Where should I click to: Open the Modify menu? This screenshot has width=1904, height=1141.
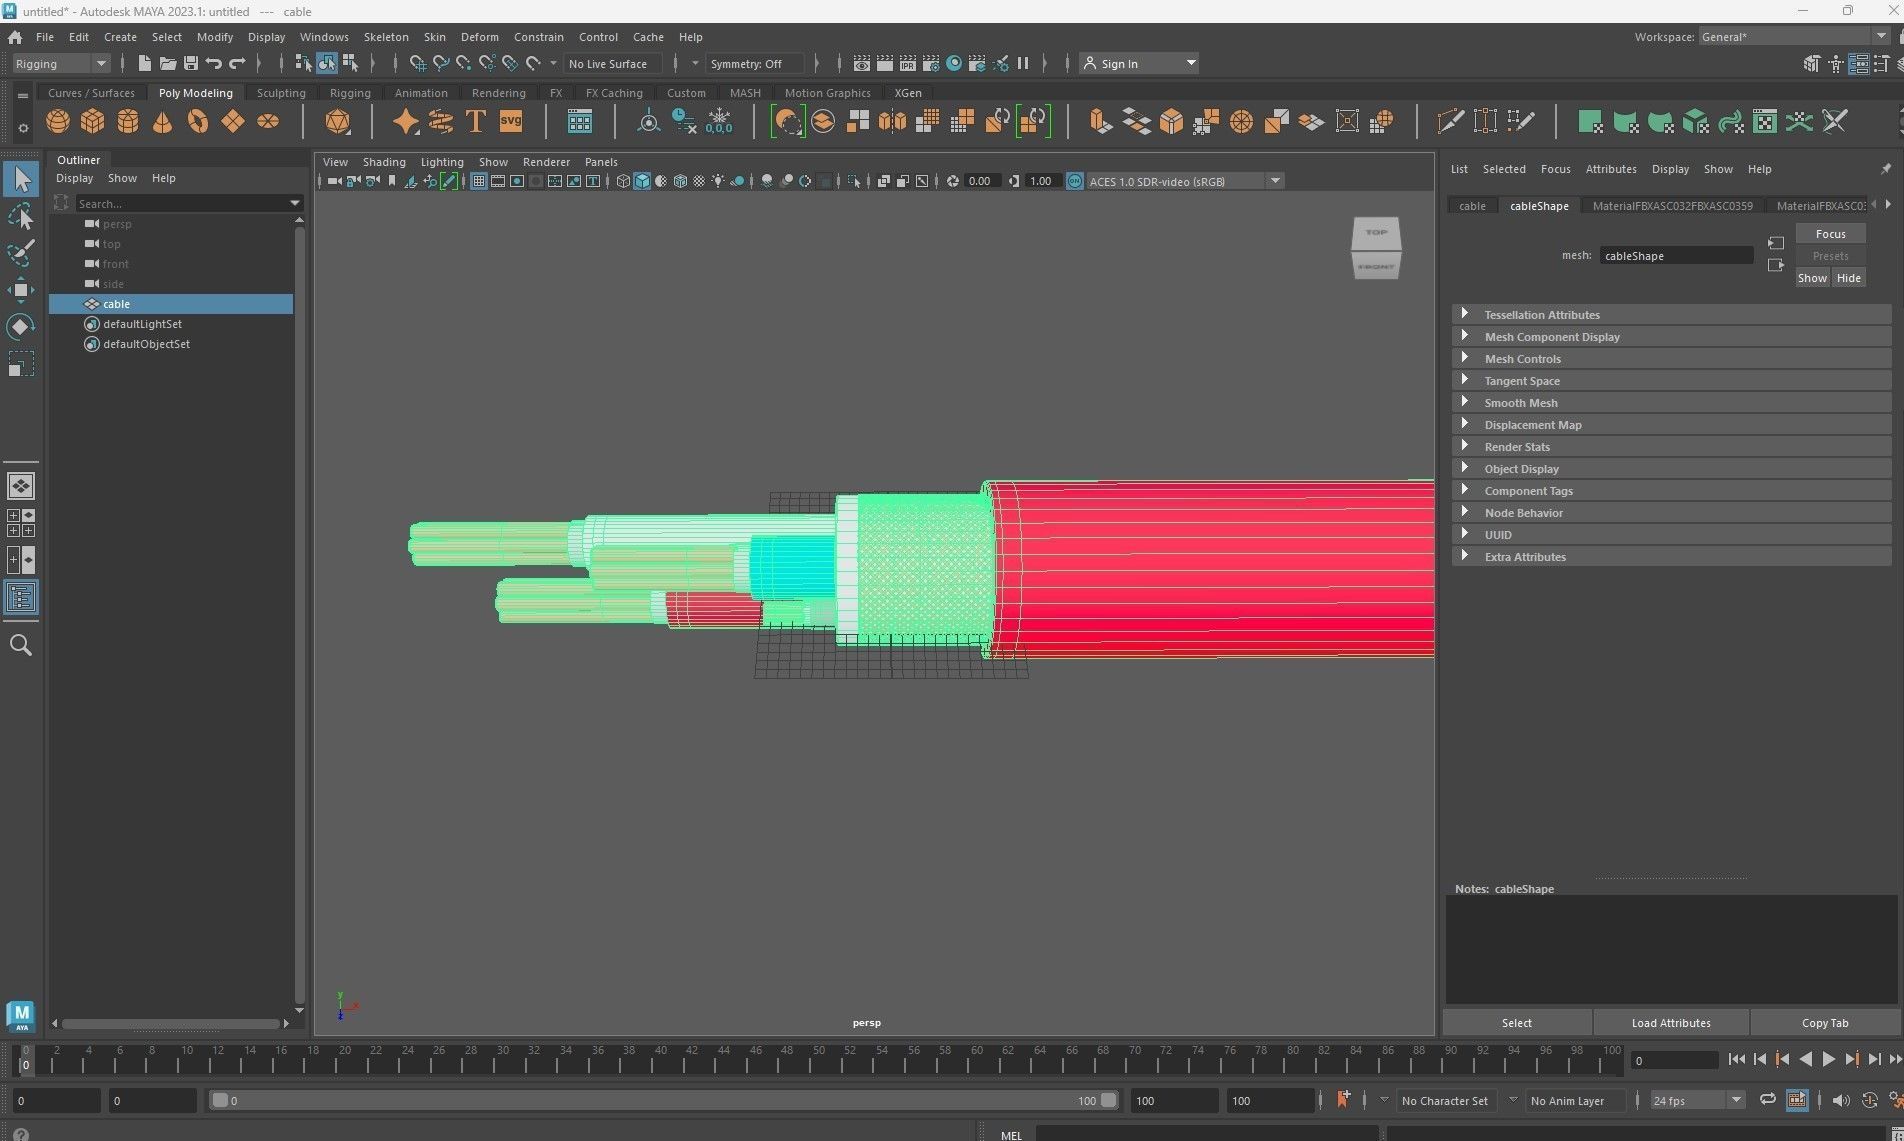[x=215, y=37]
